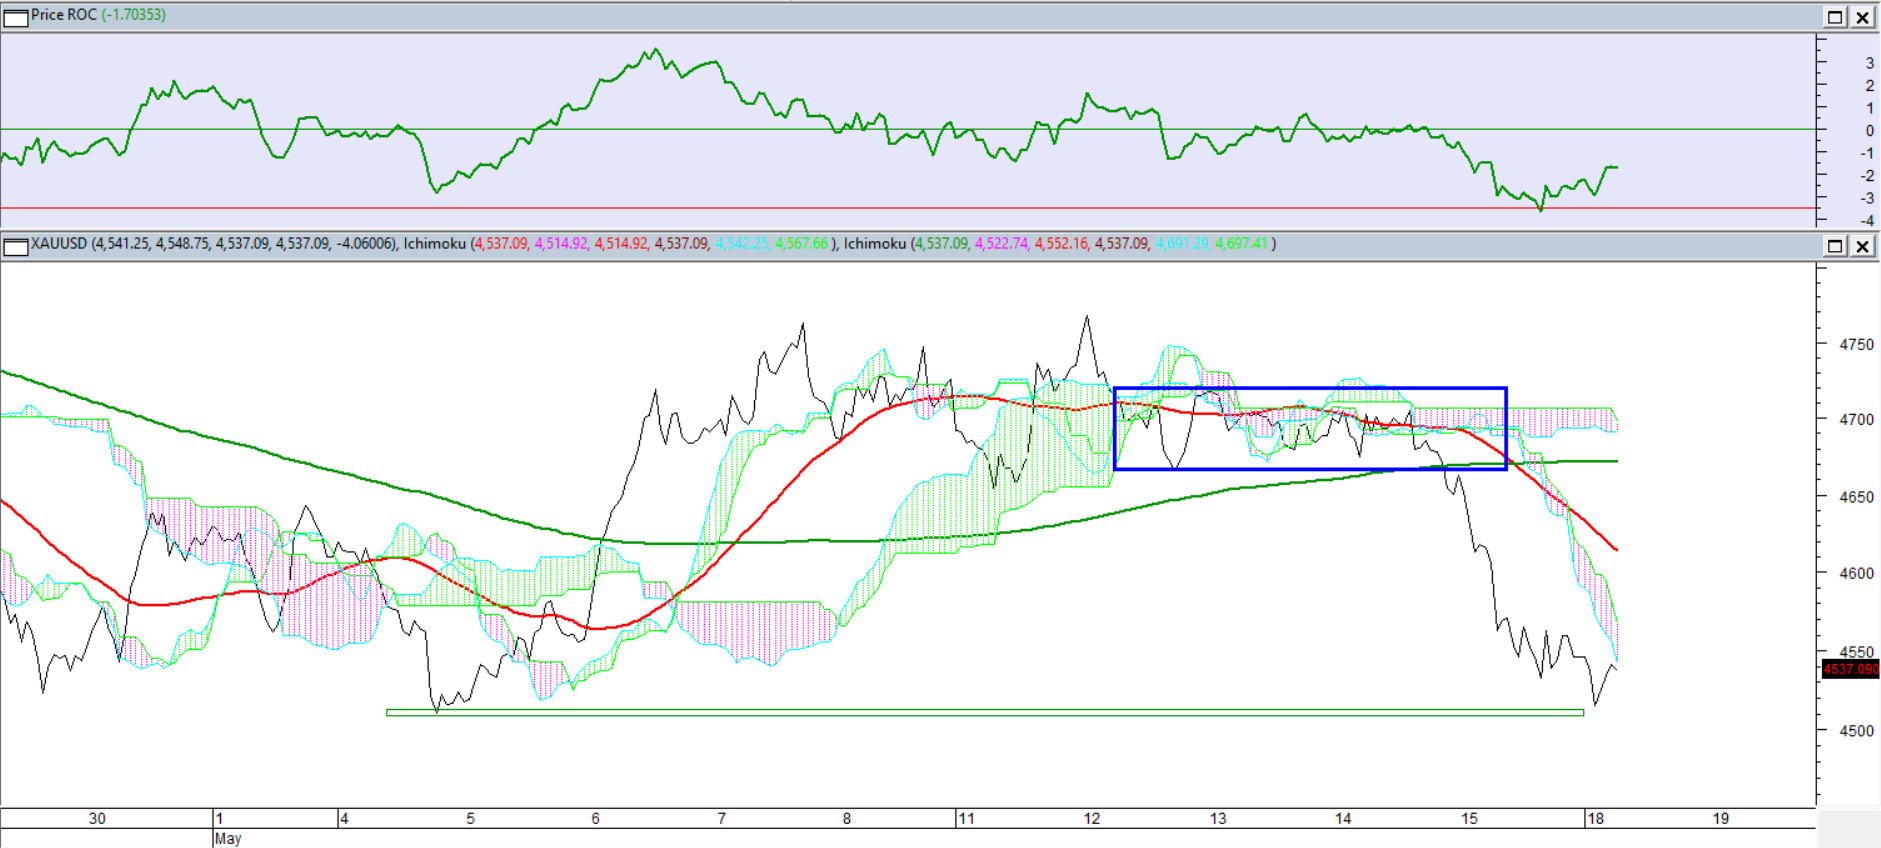Click the first Ichimoku indicator label
1881x848 pixels.
click(x=435, y=244)
